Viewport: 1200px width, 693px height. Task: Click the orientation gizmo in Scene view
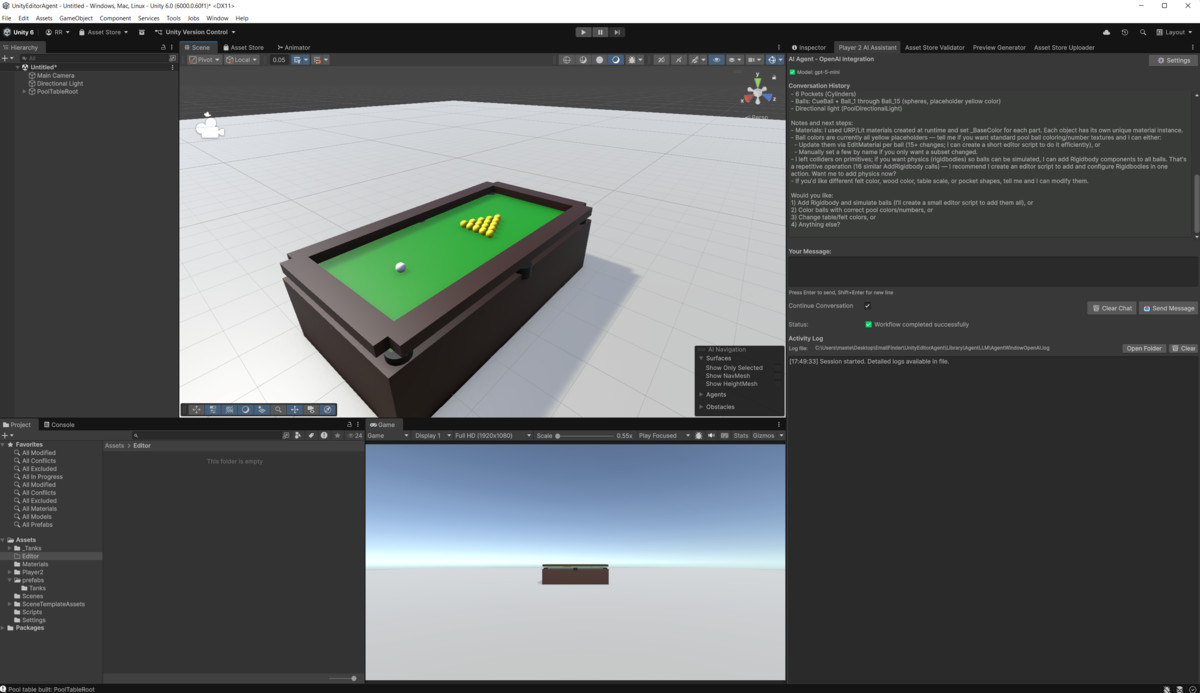point(757,92)
